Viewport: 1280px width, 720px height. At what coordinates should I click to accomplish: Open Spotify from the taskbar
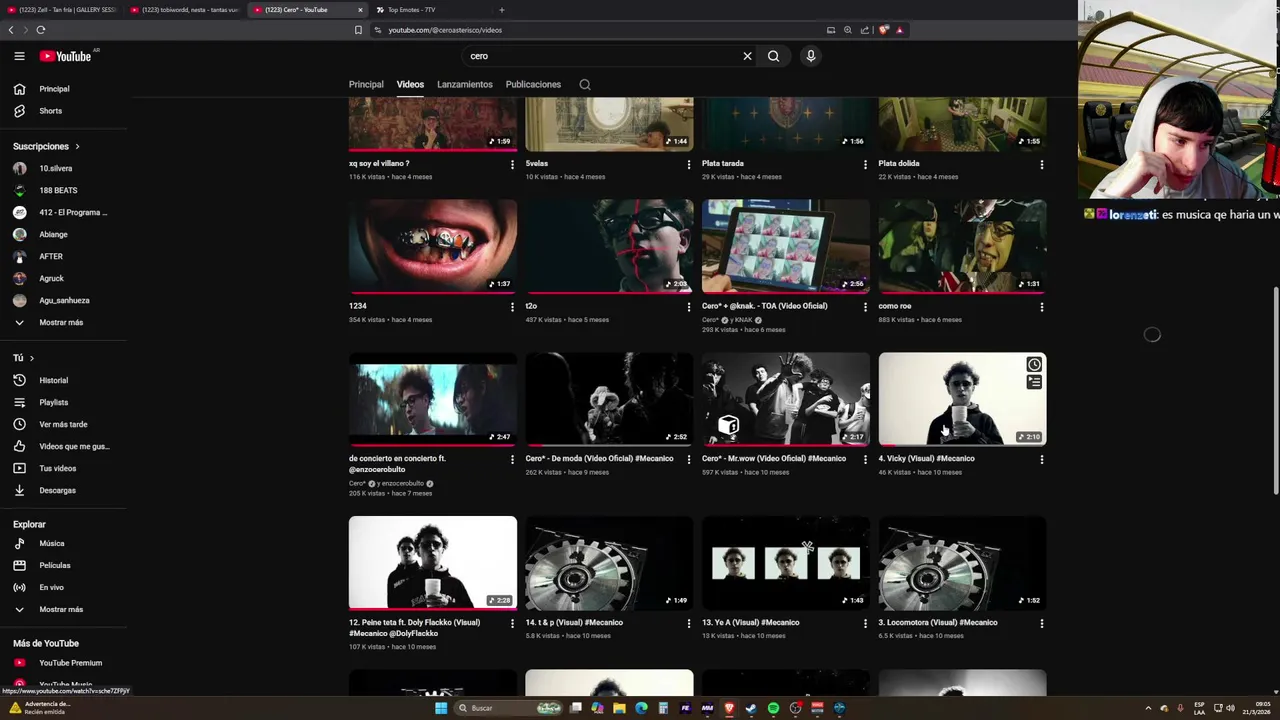[x=773, y=708]
